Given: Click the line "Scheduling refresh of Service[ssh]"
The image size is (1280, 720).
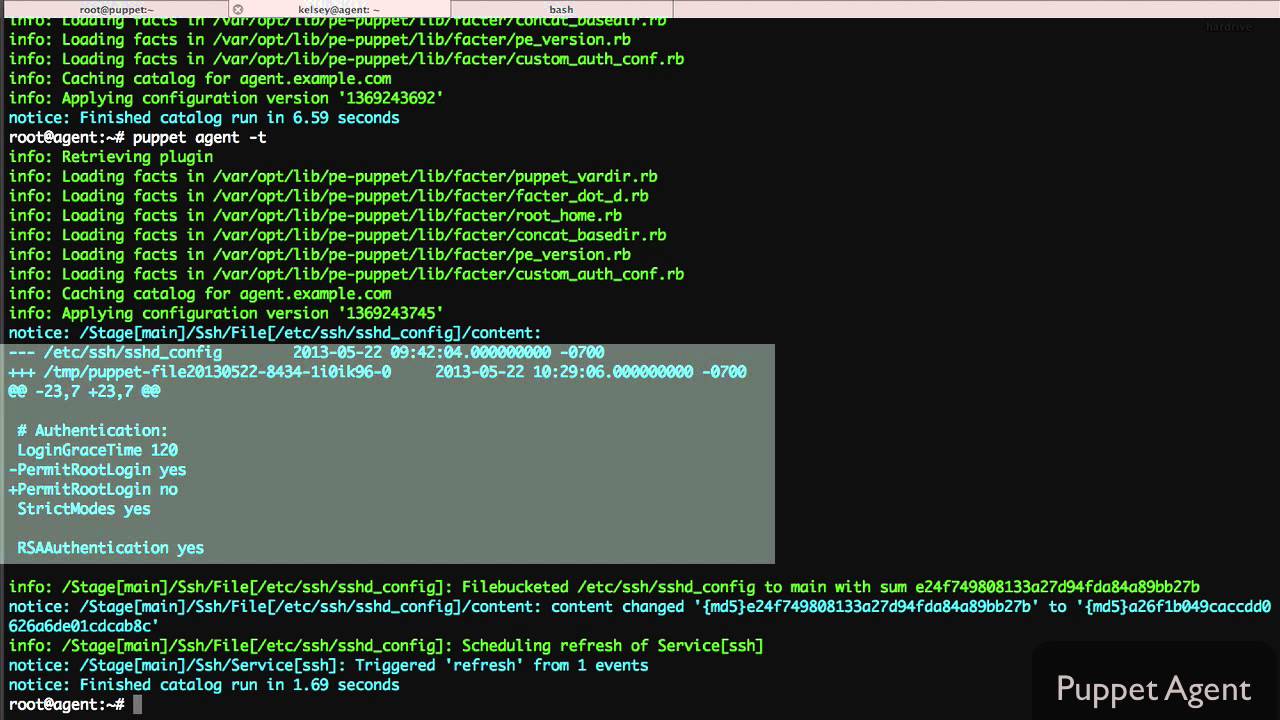Looking at the screenshot, I should point(386,646).
